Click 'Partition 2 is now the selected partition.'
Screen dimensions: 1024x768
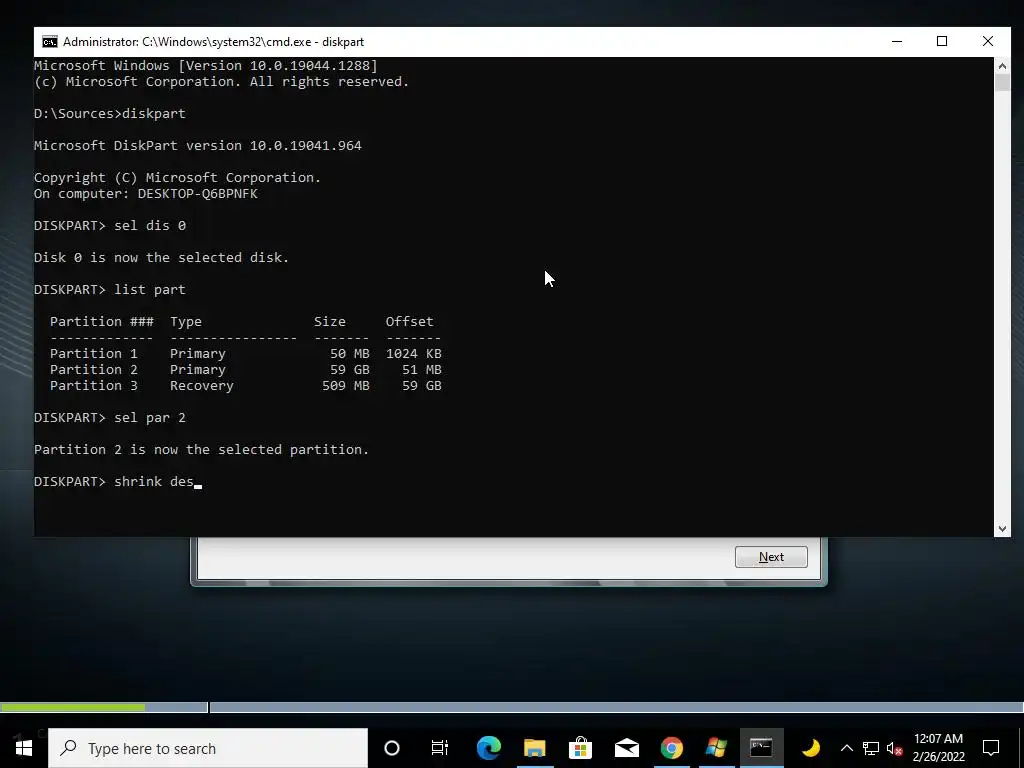tap(201, 450)
